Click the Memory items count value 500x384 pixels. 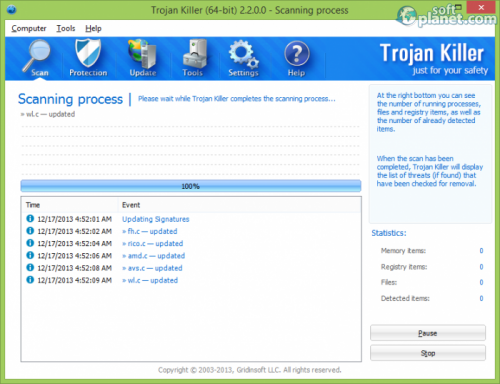pyautogui.click(x=481, y=251)
